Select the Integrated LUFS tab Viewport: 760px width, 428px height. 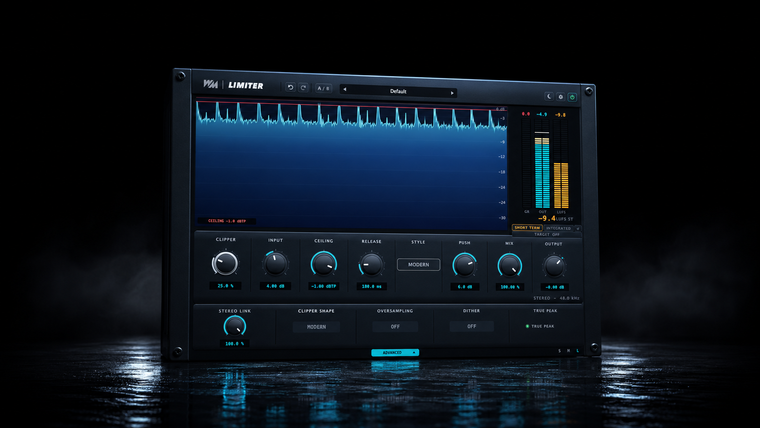(558, 228)
